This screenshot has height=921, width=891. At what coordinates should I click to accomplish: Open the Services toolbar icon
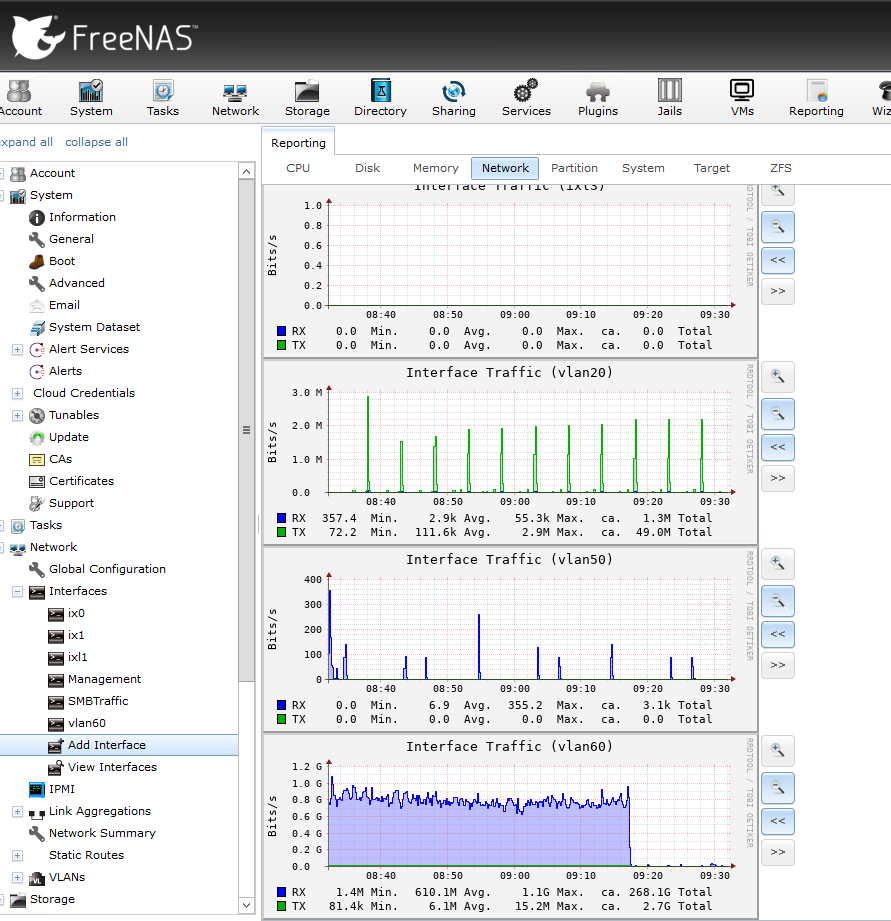click(526, 98)
